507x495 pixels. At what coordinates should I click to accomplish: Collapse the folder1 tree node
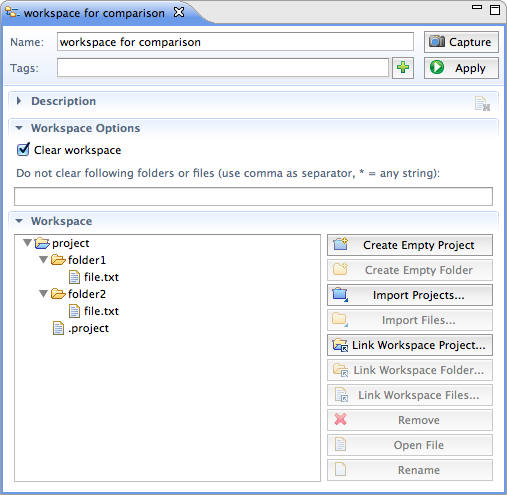click(x=43, y=260)
